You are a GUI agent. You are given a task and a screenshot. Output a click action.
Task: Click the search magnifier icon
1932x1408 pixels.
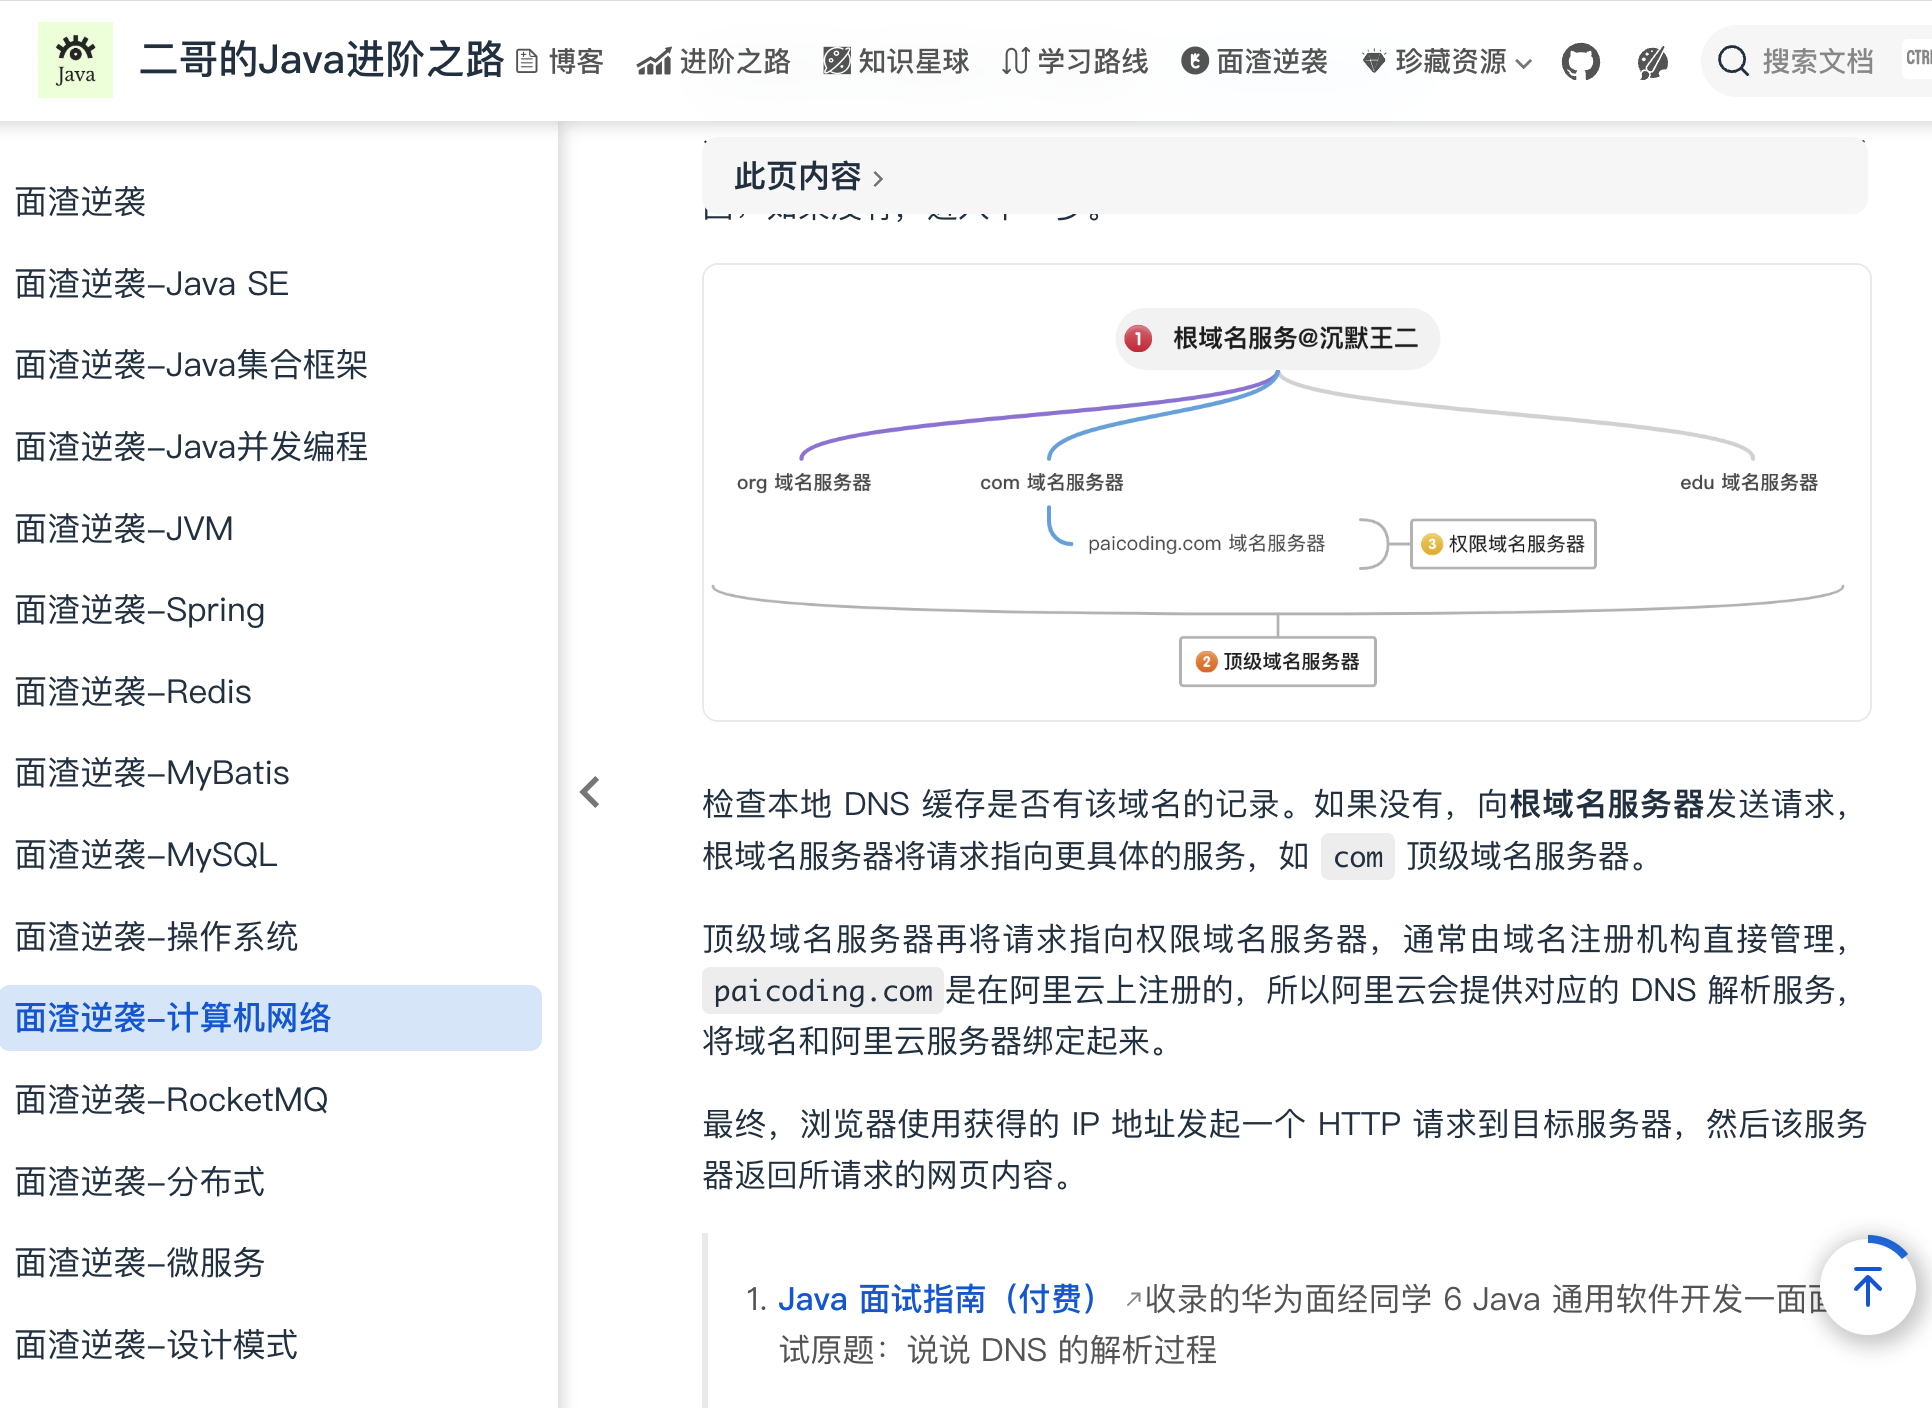1734,61
